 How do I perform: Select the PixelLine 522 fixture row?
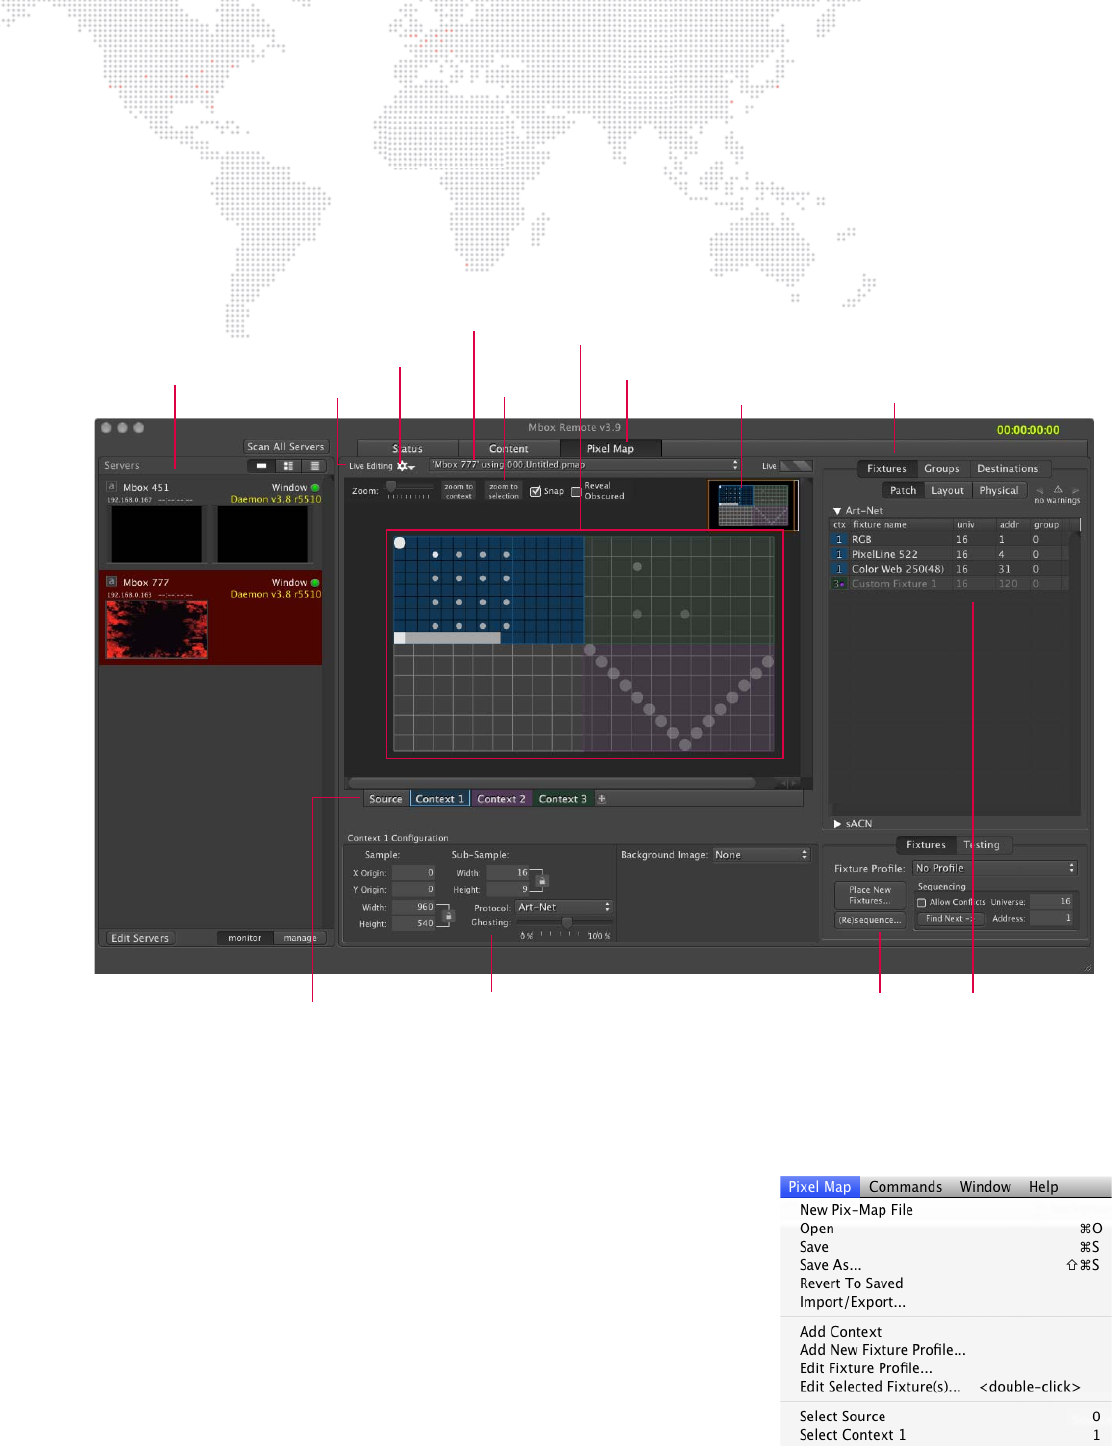tap(884, 554)
